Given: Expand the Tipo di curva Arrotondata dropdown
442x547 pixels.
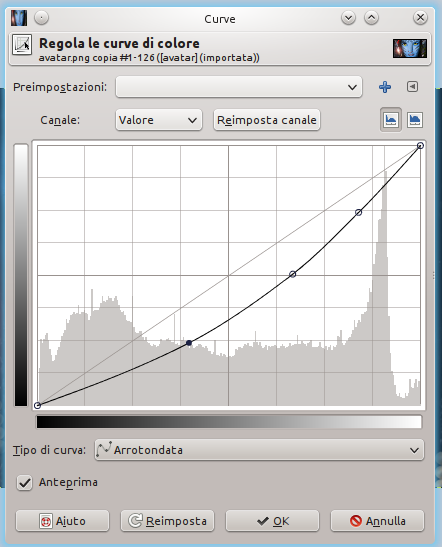Looking at the screenshot, I should click(x=259, y=450).
